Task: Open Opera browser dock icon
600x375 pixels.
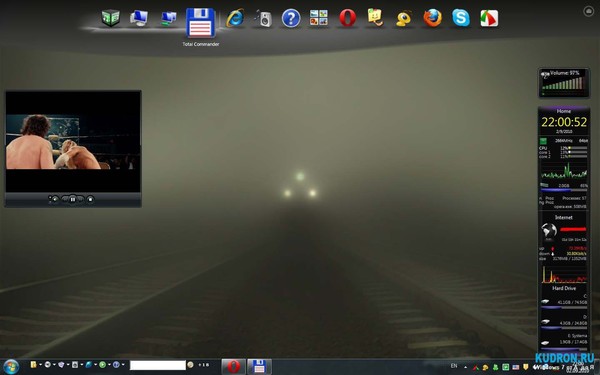Action: [x=347, y=18]
